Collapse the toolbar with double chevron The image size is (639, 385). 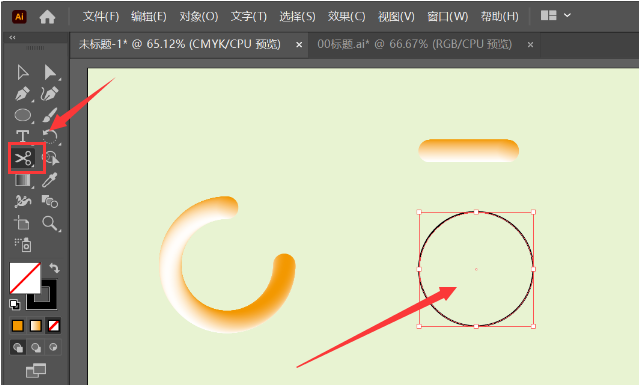[12, 37]
